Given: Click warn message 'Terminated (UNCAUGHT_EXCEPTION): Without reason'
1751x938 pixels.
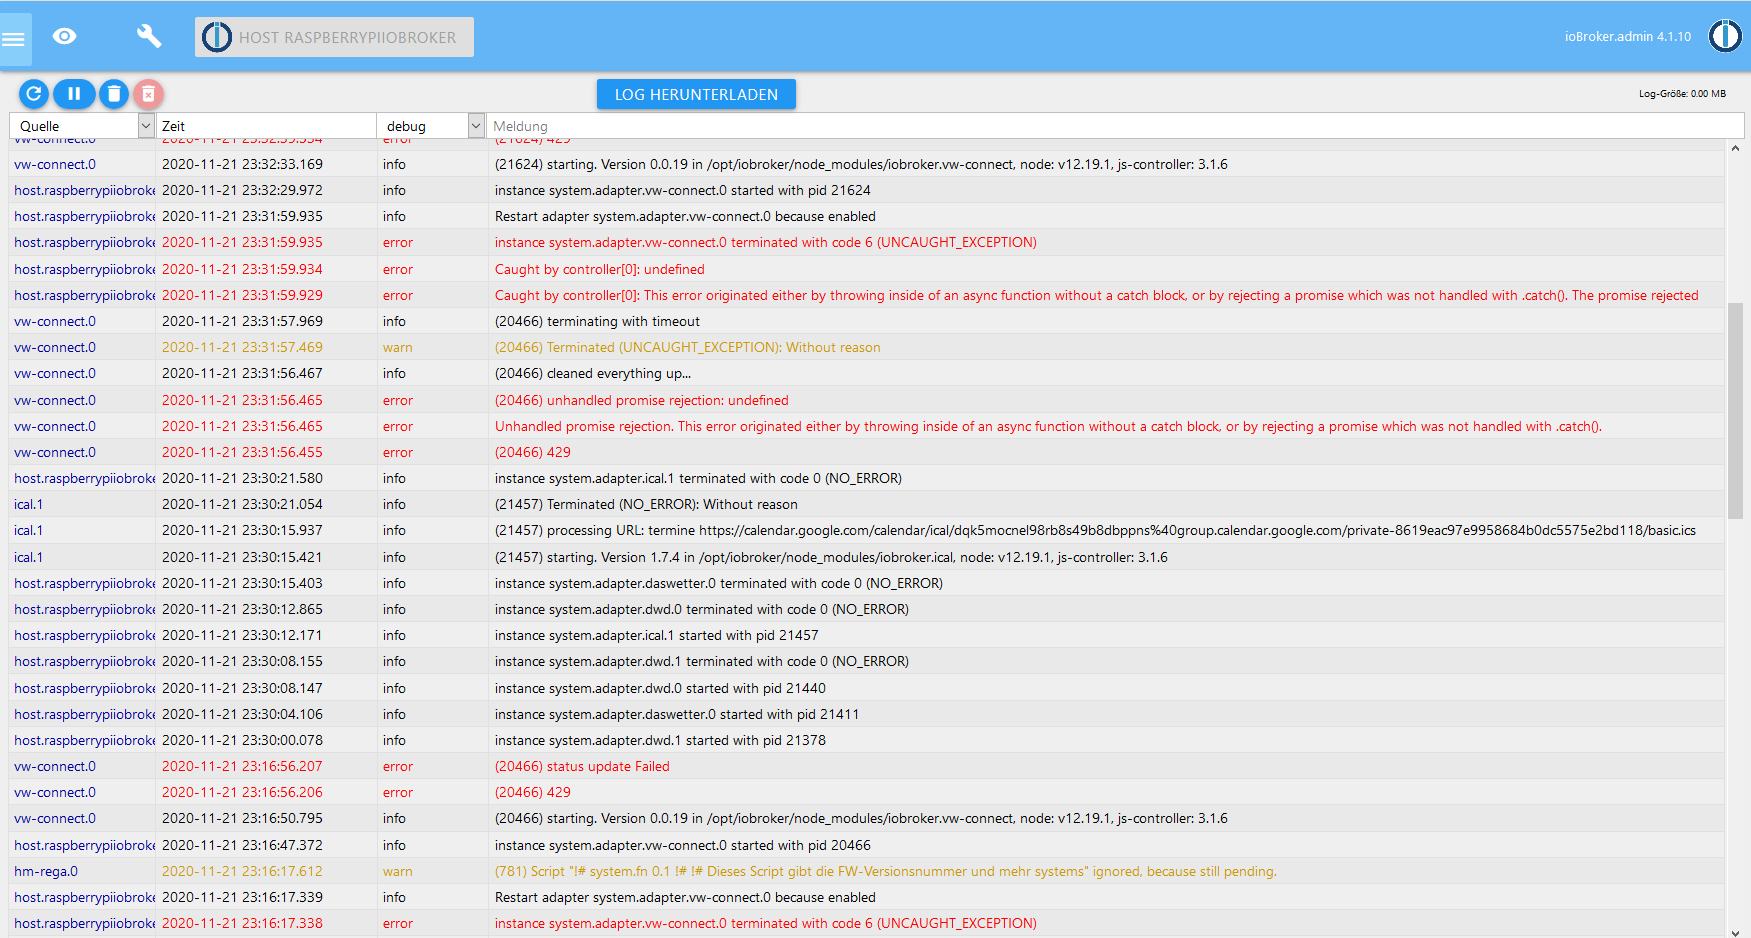Looking at the screenshot, I should point(688,347).
